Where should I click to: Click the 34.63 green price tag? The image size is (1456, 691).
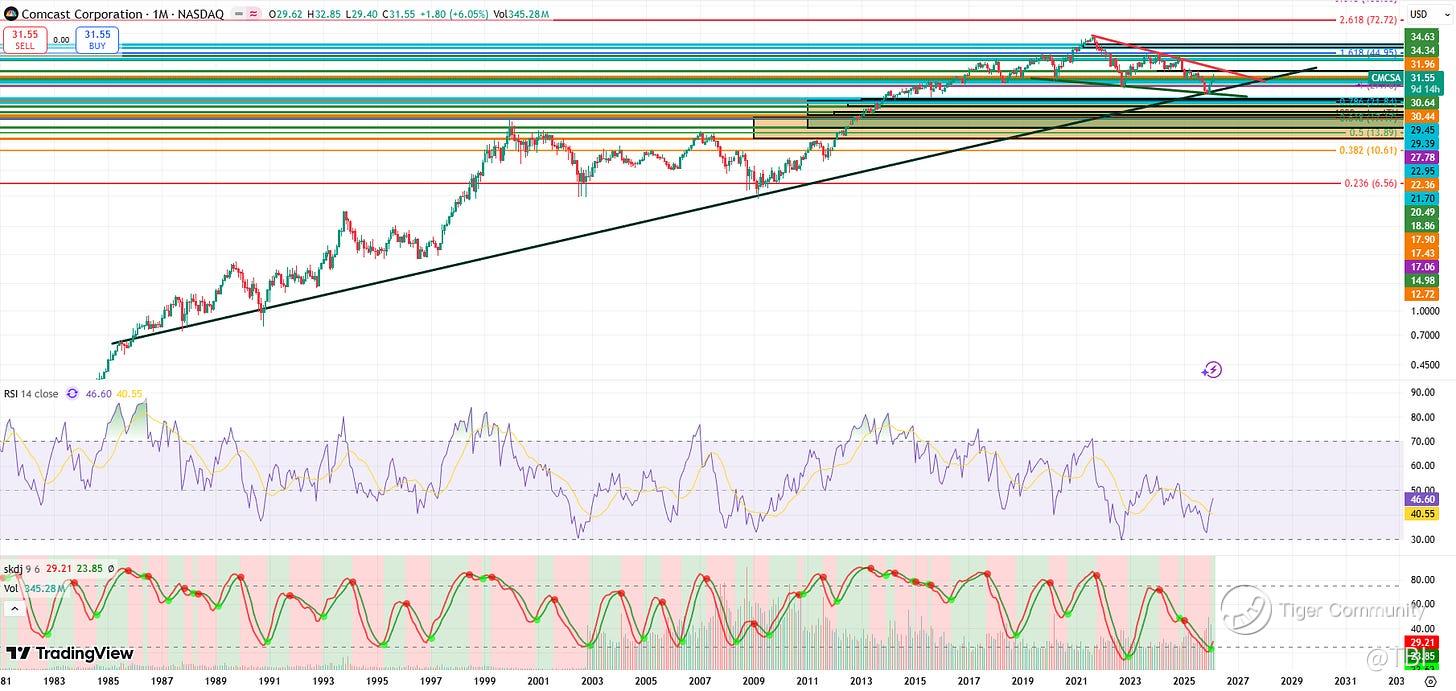(1422, 36)
